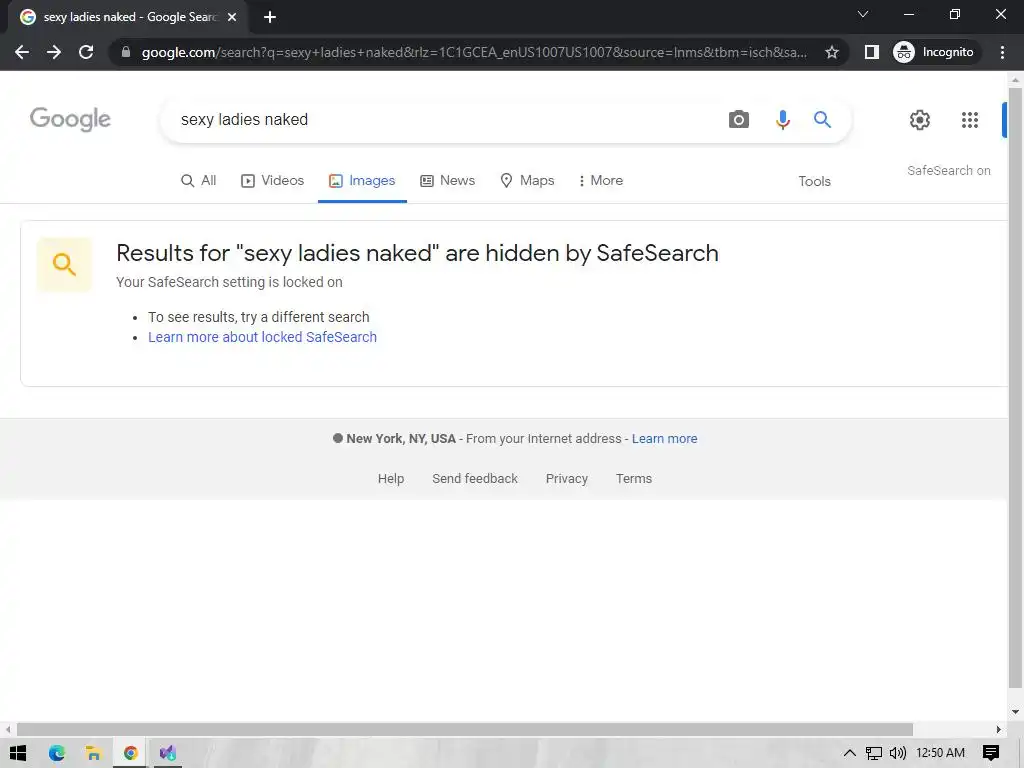Go back using the browser back arrow
This screenshot has height=768, width=1024.
(22, 52)
